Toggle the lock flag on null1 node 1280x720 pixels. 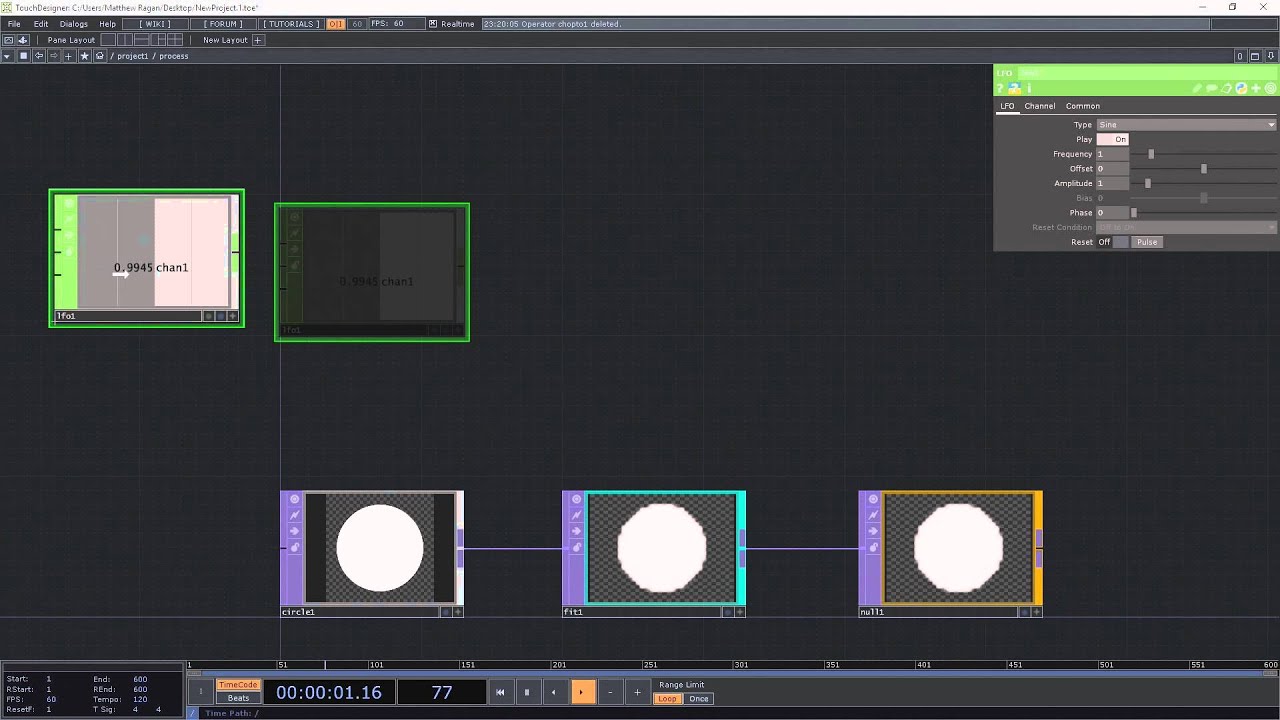(x=873, y=547)
